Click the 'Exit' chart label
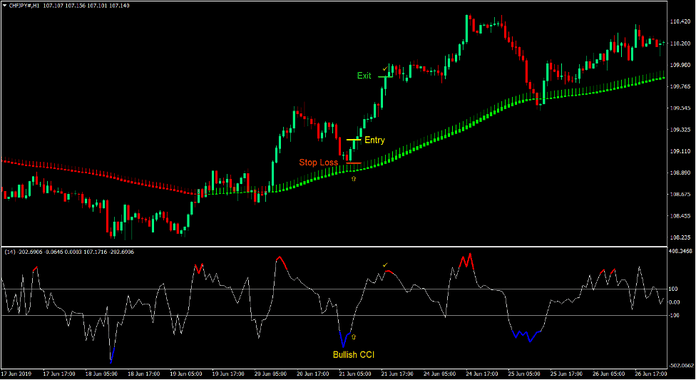The height and width of the screenshot is (380, 696). pyautogui.click(x=364, y=76)
